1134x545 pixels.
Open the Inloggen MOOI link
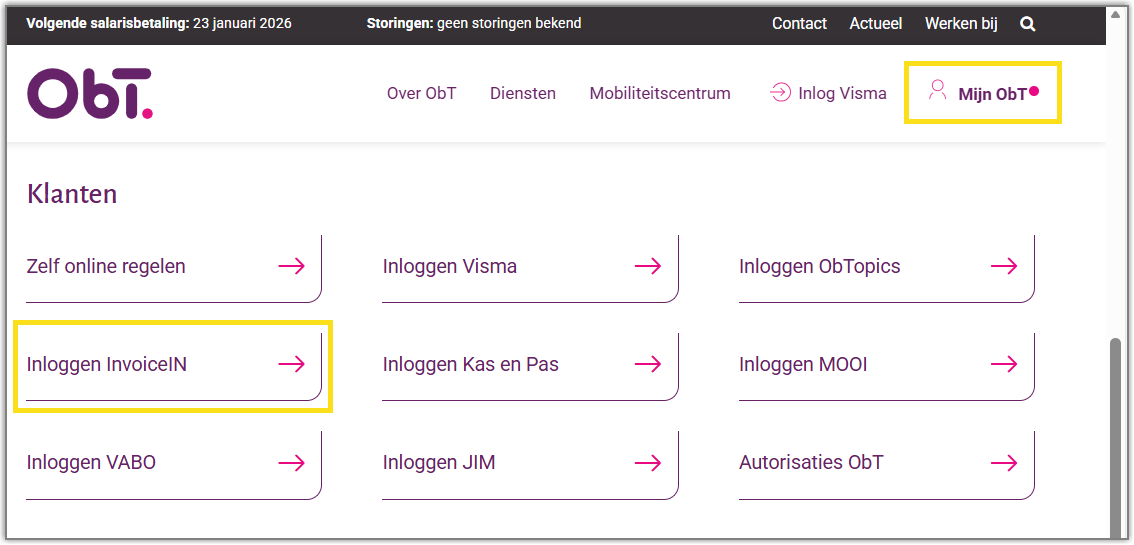(803, 364)
